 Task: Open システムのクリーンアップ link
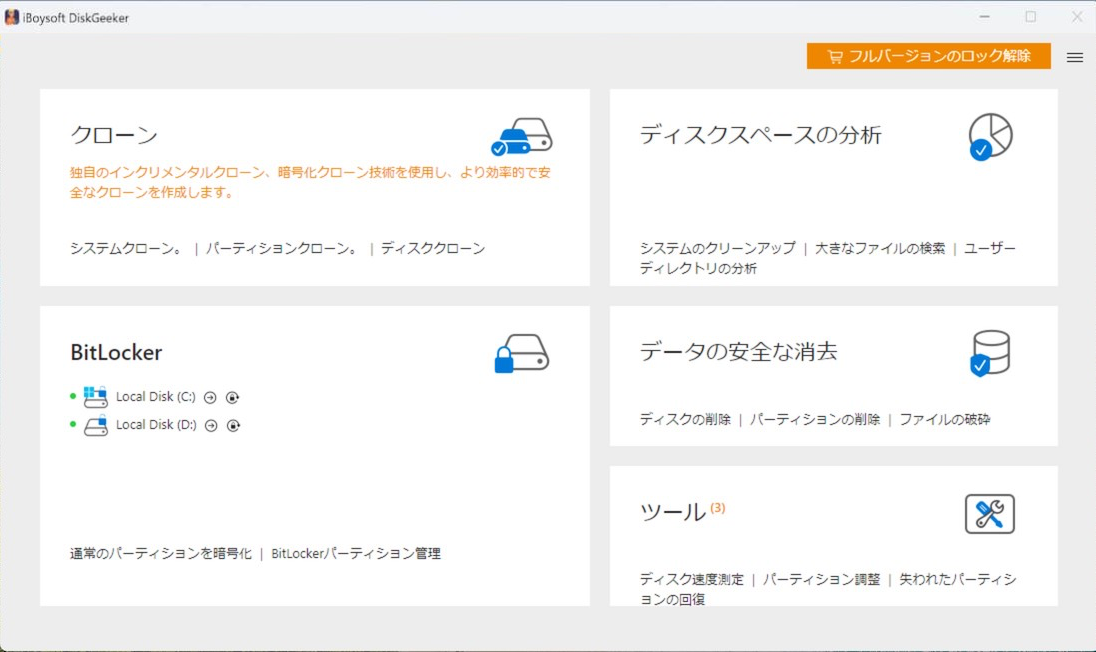717,248
